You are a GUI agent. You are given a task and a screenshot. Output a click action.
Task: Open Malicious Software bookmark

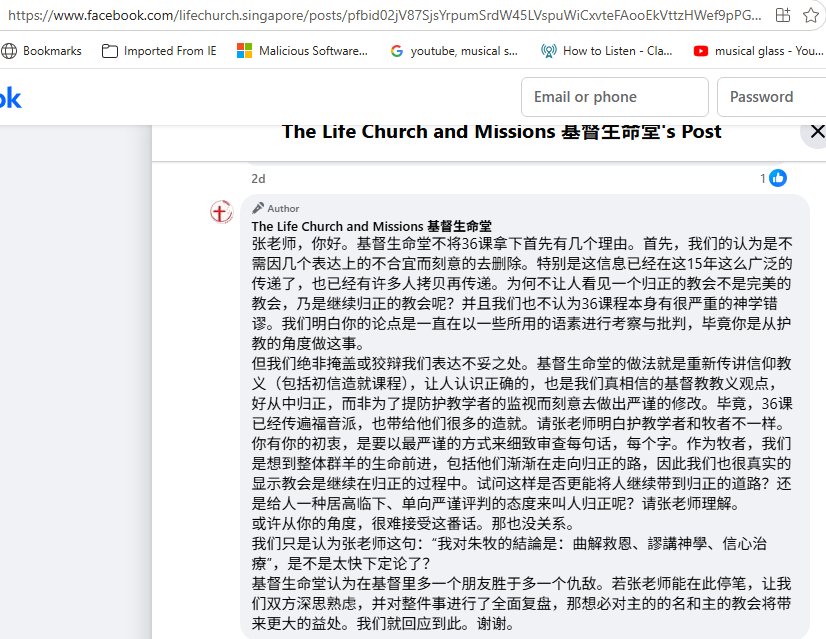[302, 51]
